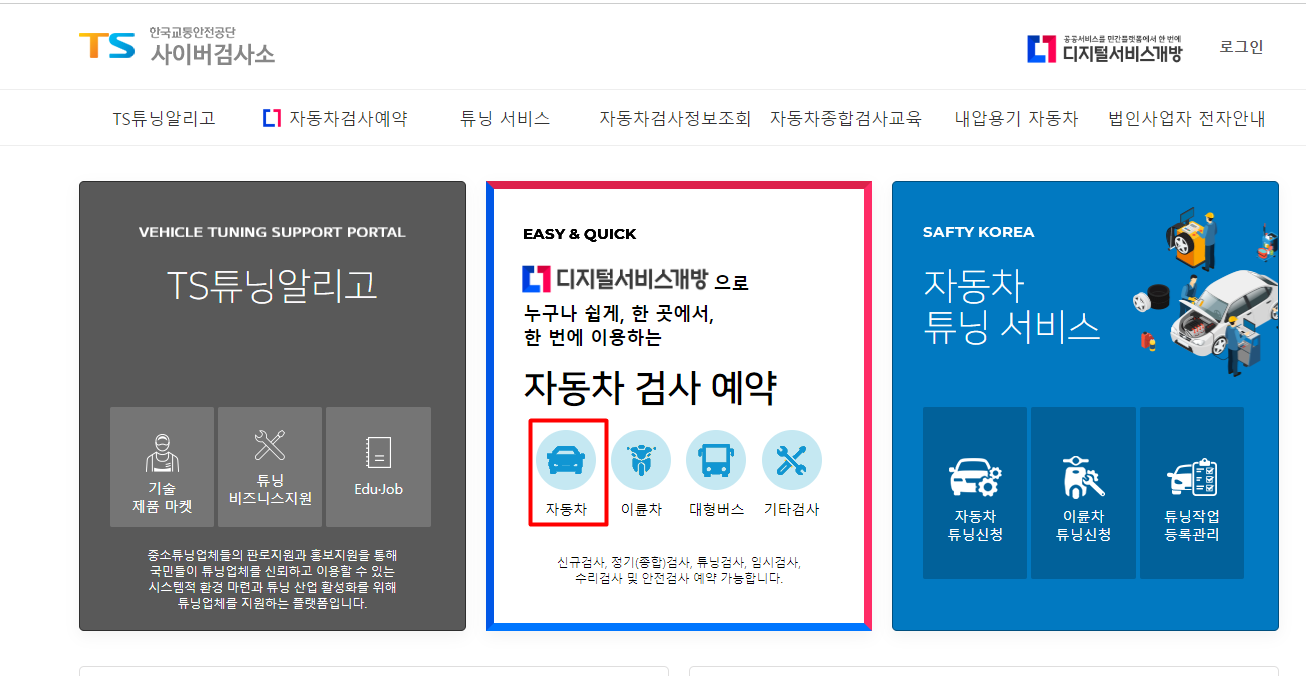Open the 튜닝 서비스 menu
Screen dimensions: 1306x676
pyautogui.click(x=505, y=118)
